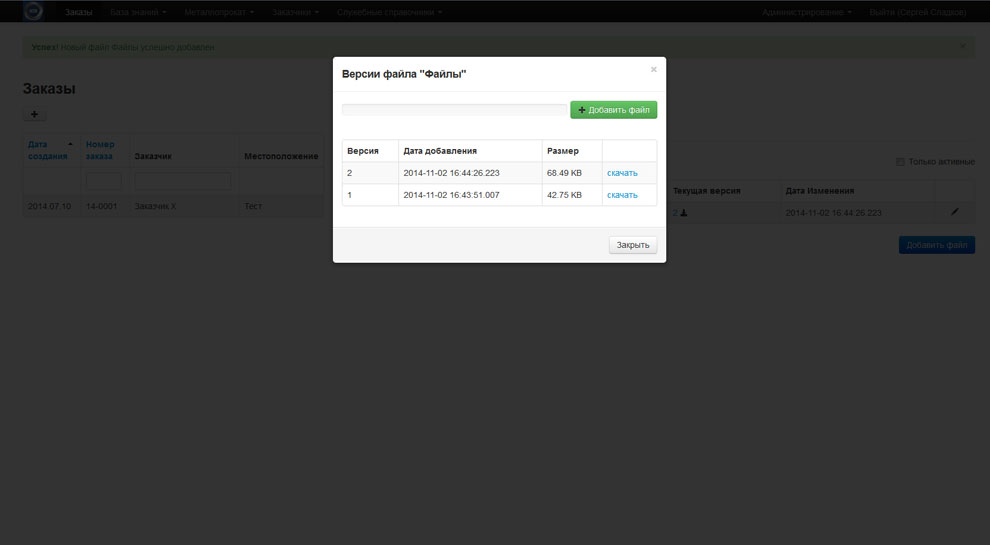Click the upload progress bar in the dialog

pos(454,110)
